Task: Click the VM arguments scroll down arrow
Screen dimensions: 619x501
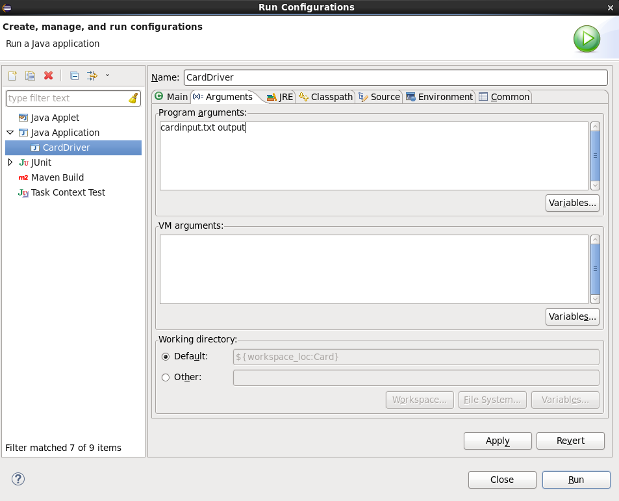Action: (x=595, y=299)
